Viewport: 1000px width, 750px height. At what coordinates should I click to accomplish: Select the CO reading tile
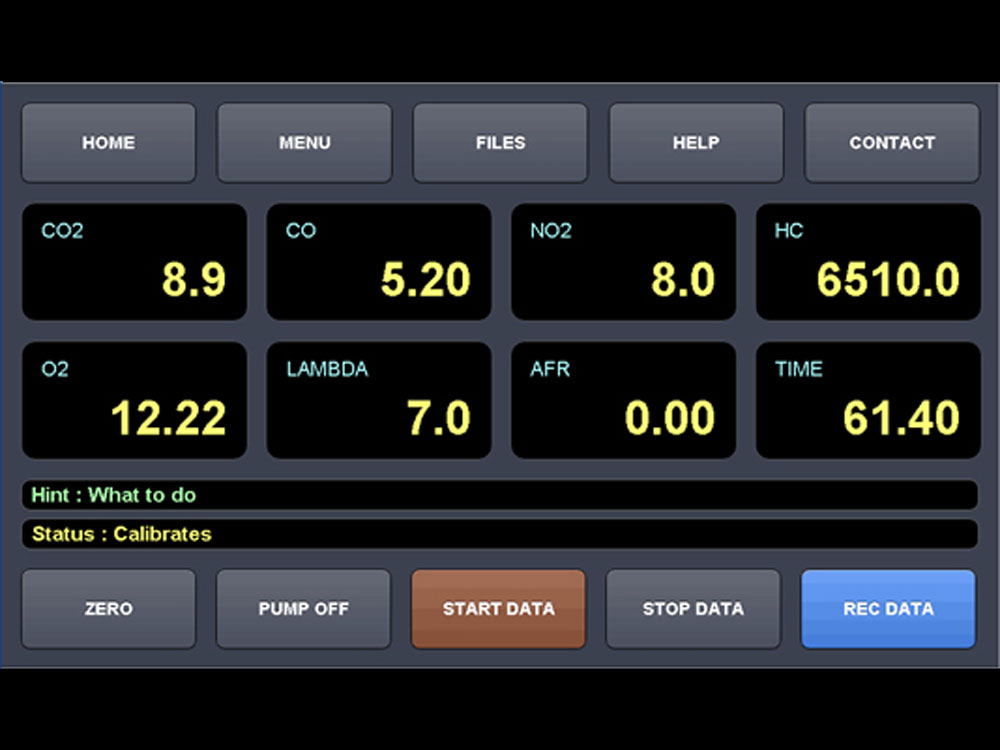tap(379, 262)
